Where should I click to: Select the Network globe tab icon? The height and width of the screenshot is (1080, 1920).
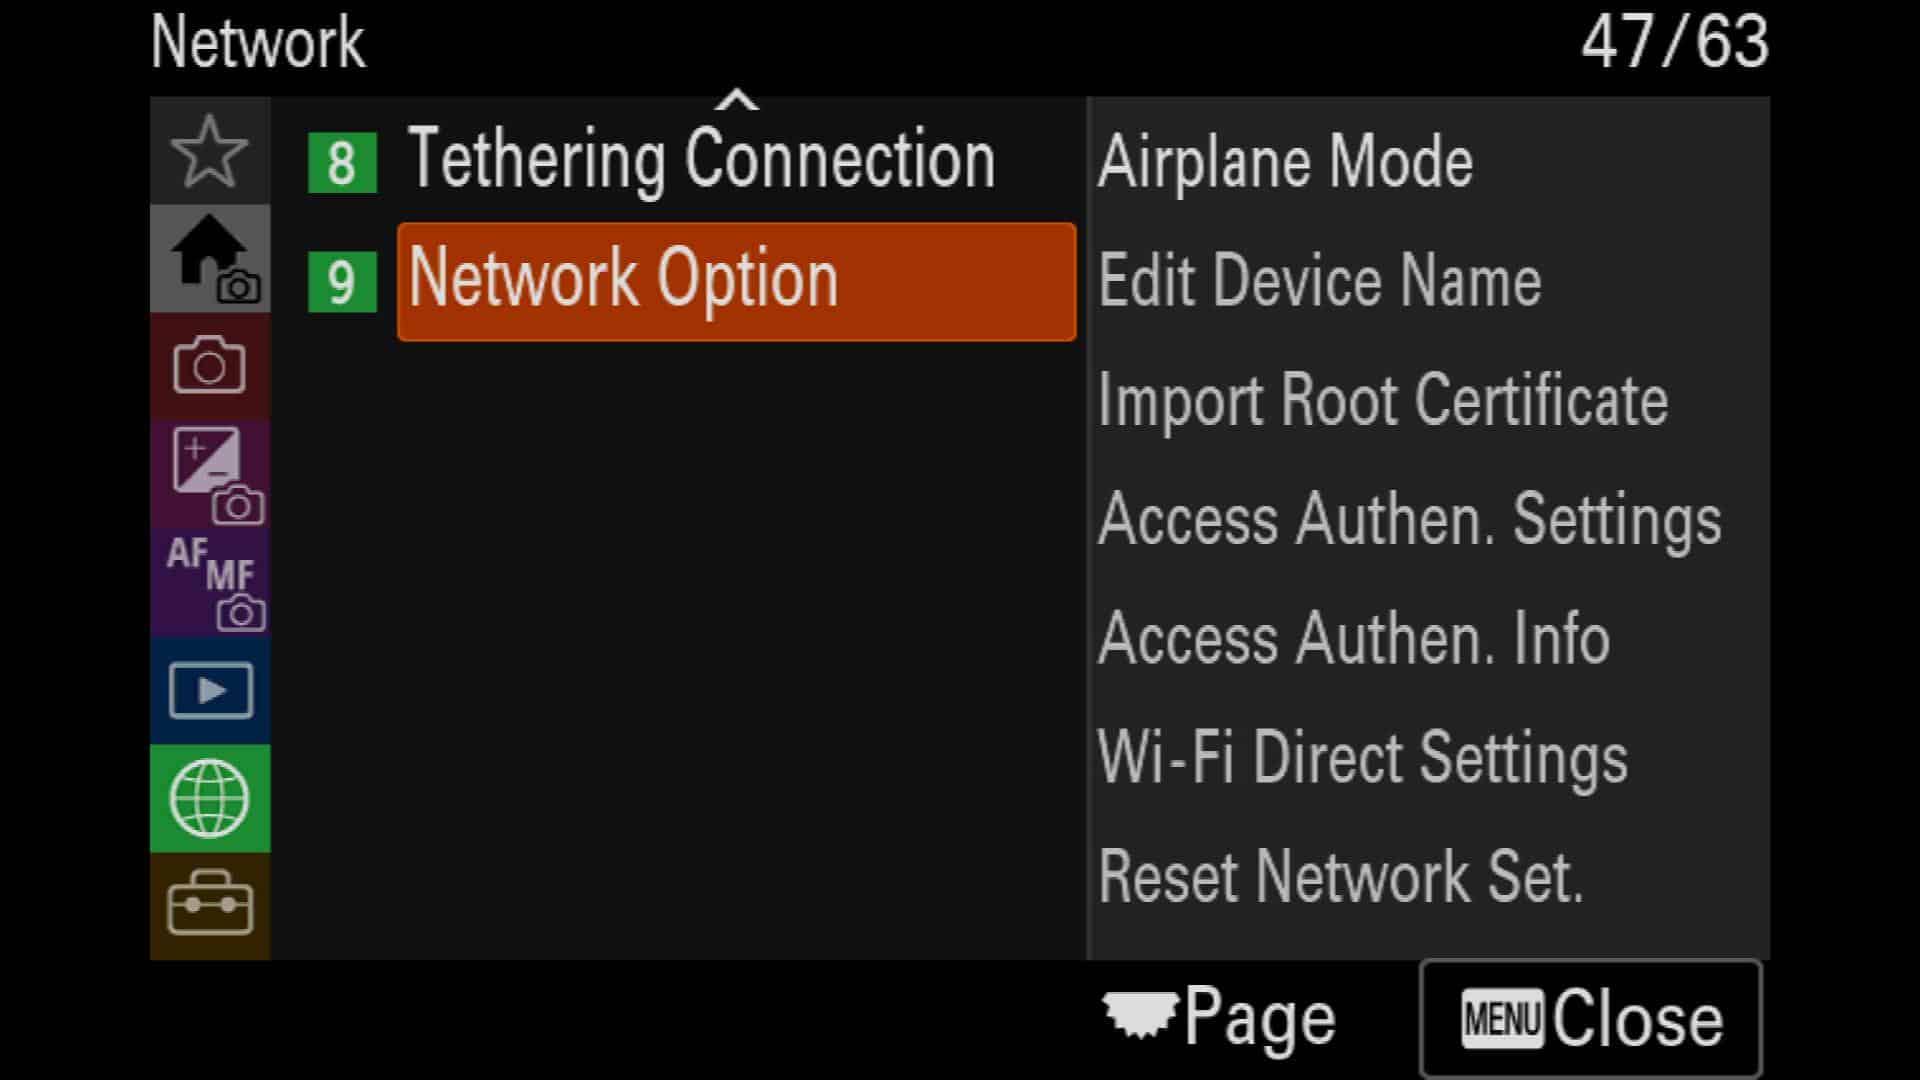click(x=210, y=799)
